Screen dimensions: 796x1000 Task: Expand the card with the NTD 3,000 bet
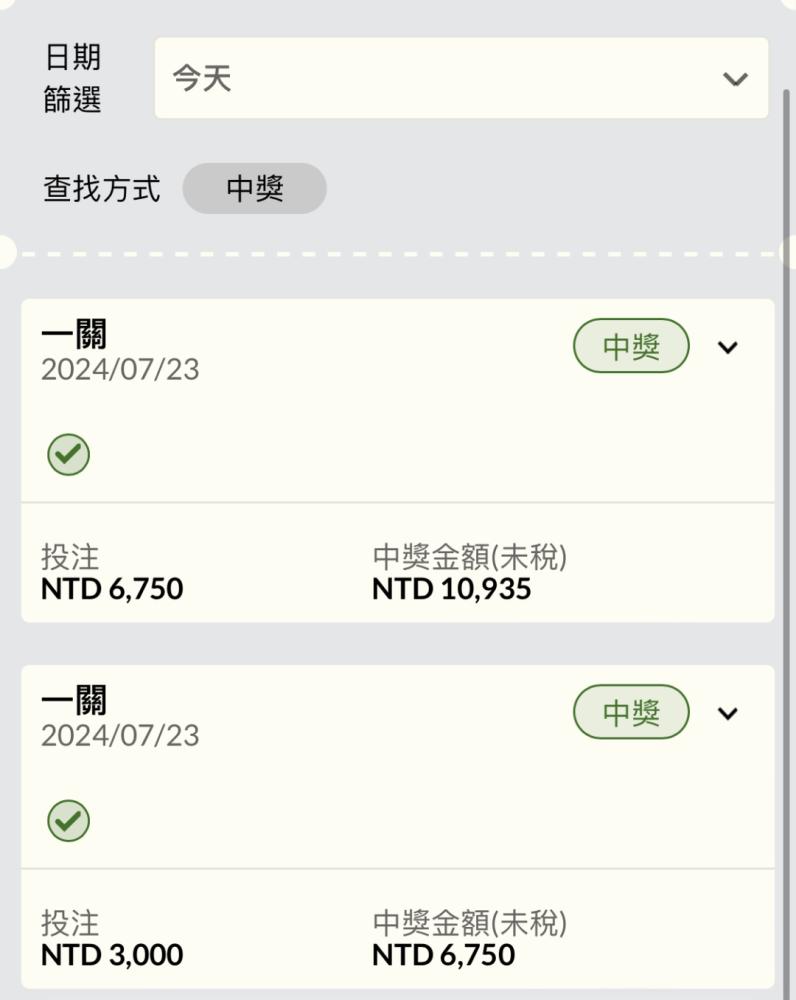pos(728,714)
